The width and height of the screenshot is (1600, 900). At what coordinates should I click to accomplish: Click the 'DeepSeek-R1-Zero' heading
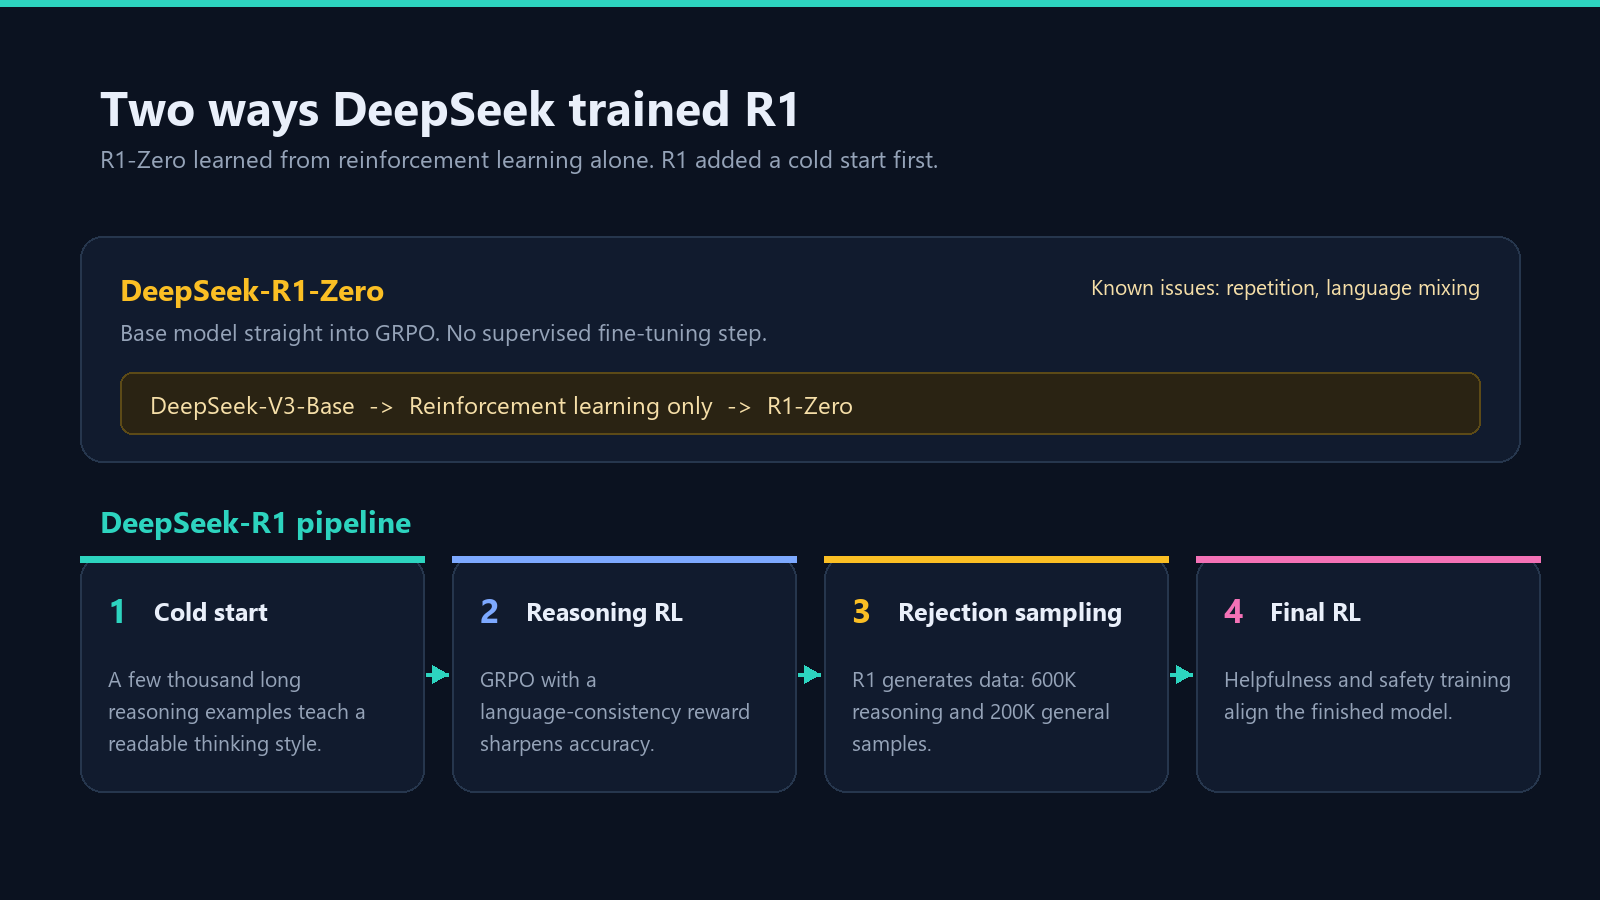coord(252,291)
